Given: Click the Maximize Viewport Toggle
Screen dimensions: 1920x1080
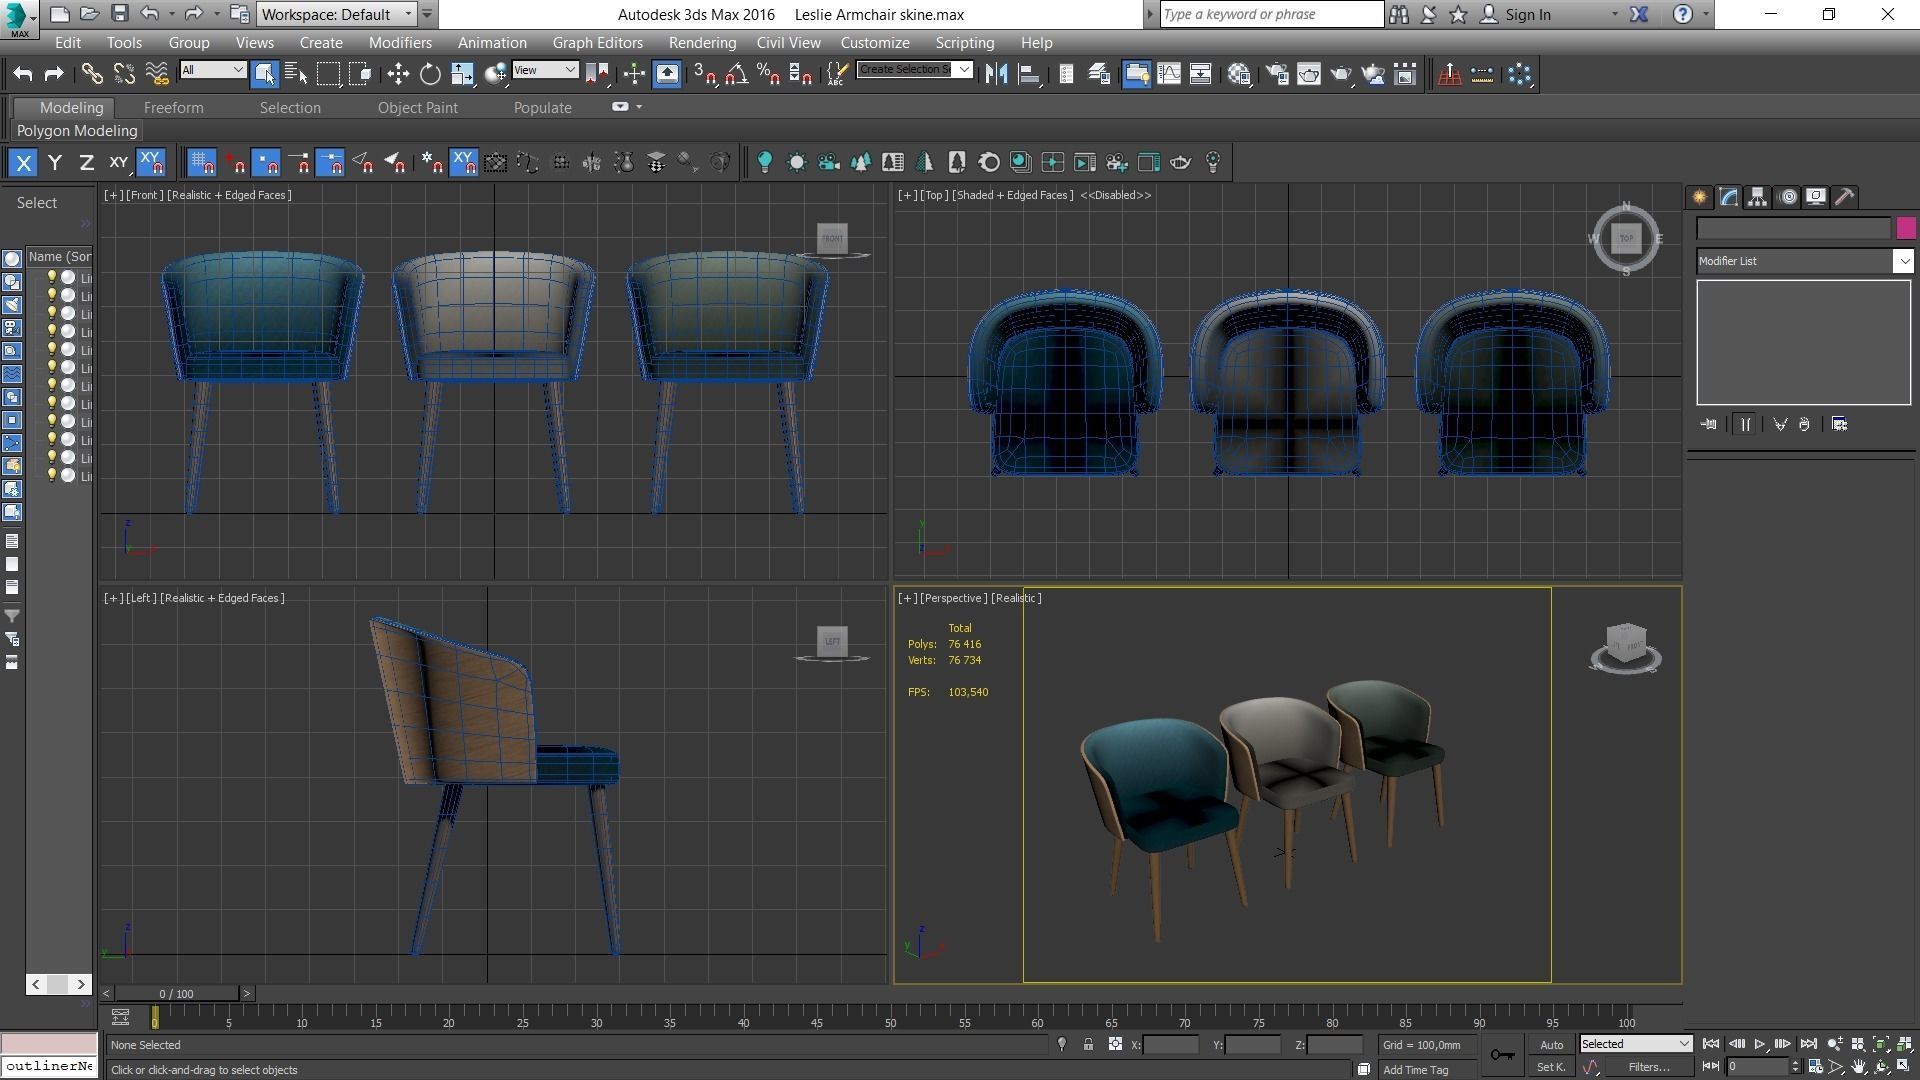Looking at the screenshot, I should click(x=1903, y=1067).
